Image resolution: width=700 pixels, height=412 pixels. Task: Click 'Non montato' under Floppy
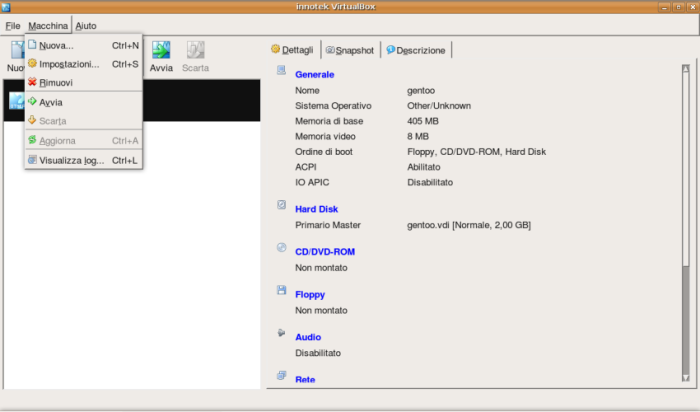pos(321,310)
